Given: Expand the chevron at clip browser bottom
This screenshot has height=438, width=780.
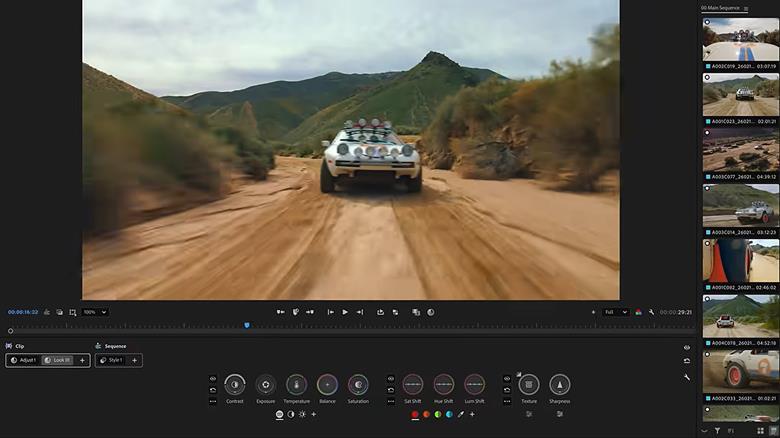Looking at the screenshot, I should [x=704, y=431].
